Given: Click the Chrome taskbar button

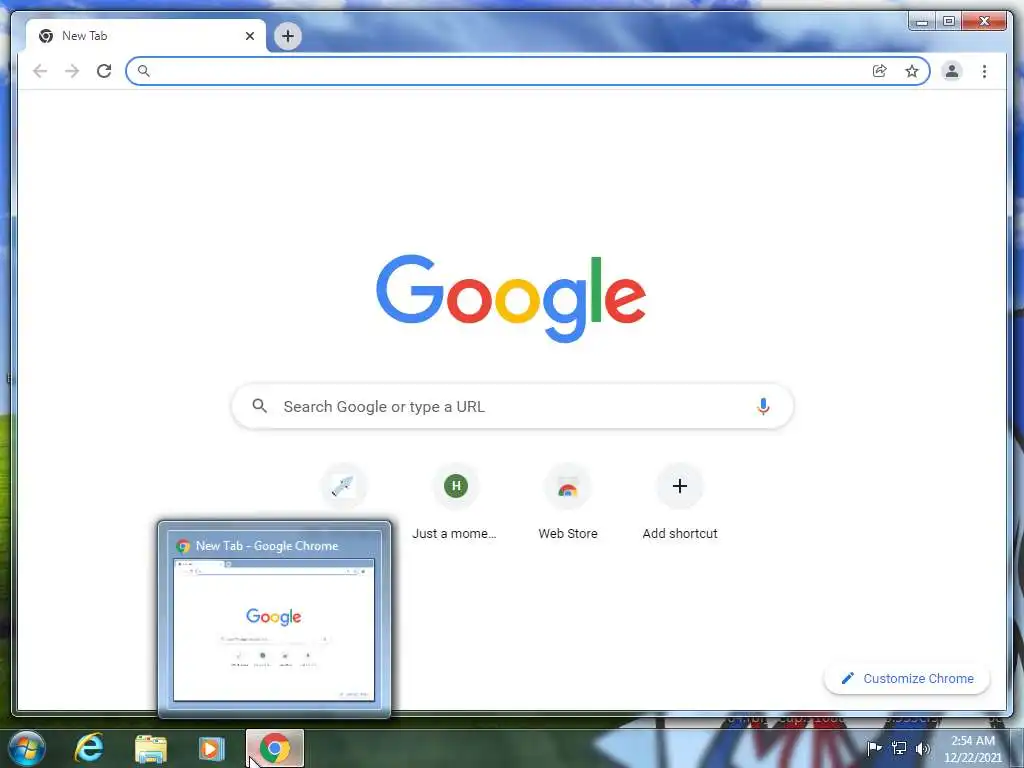Looking at the screenshot, I should click(275, 748).
